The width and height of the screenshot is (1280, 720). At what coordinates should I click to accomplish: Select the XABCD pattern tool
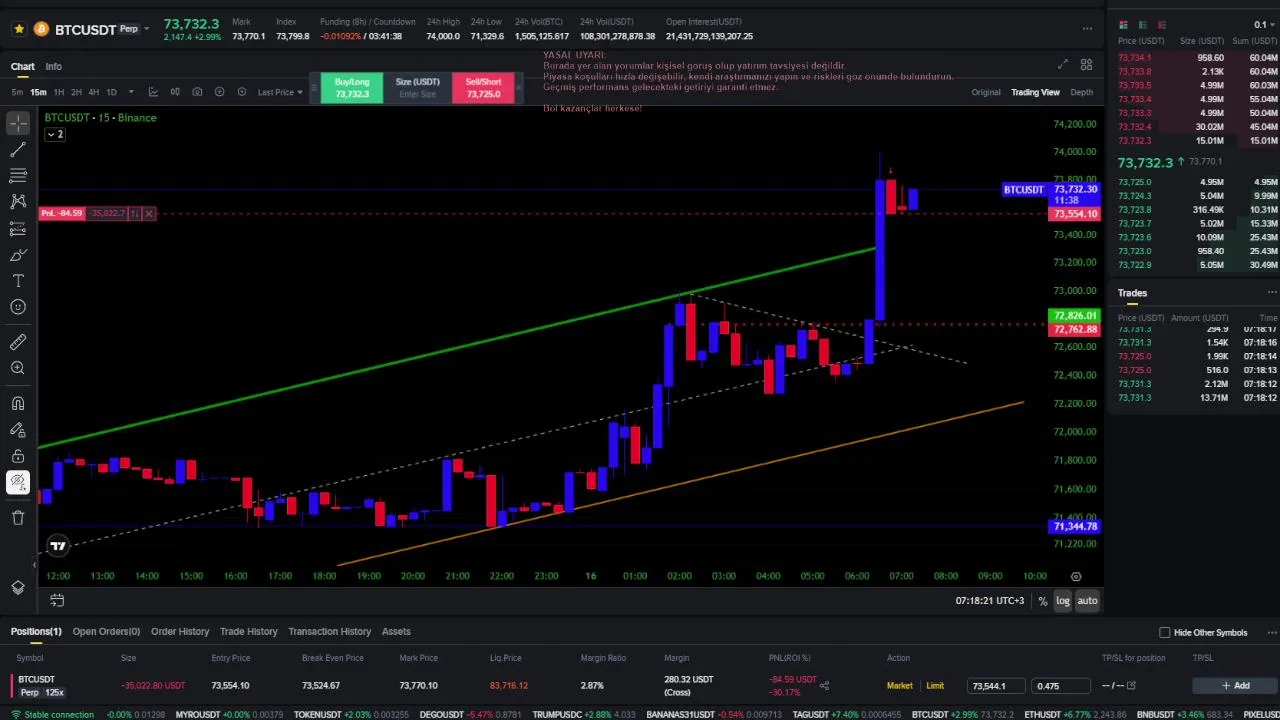(x=18, y=202)
